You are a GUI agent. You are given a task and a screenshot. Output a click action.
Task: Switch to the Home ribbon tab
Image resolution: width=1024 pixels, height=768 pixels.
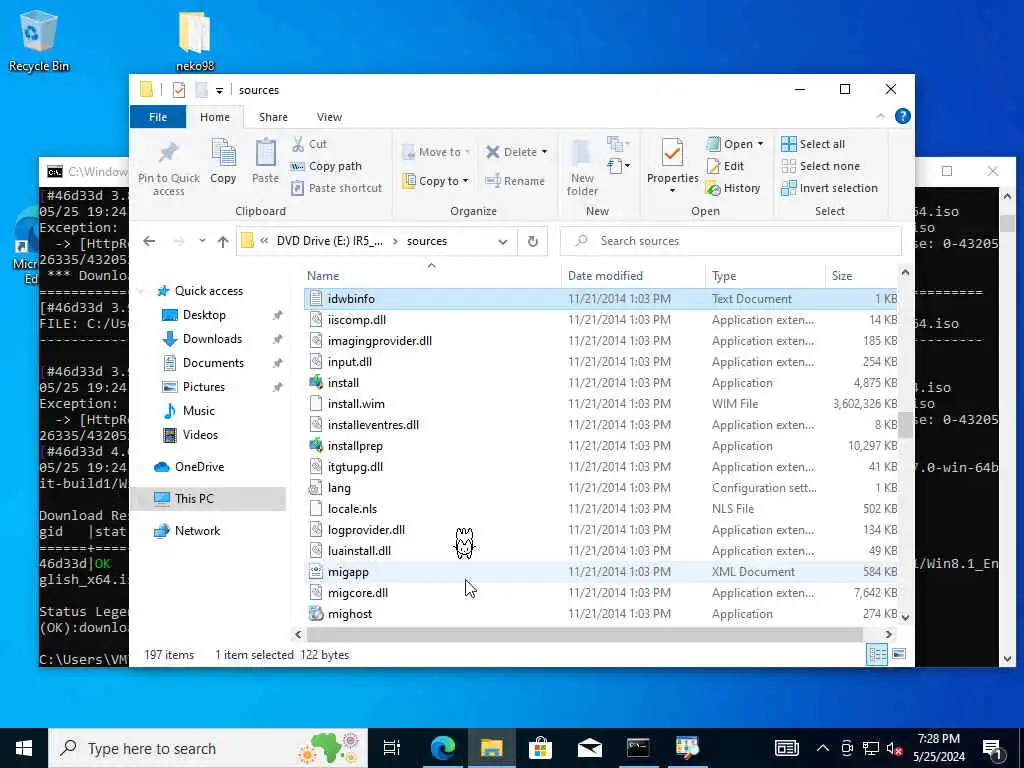pos(215,117)
